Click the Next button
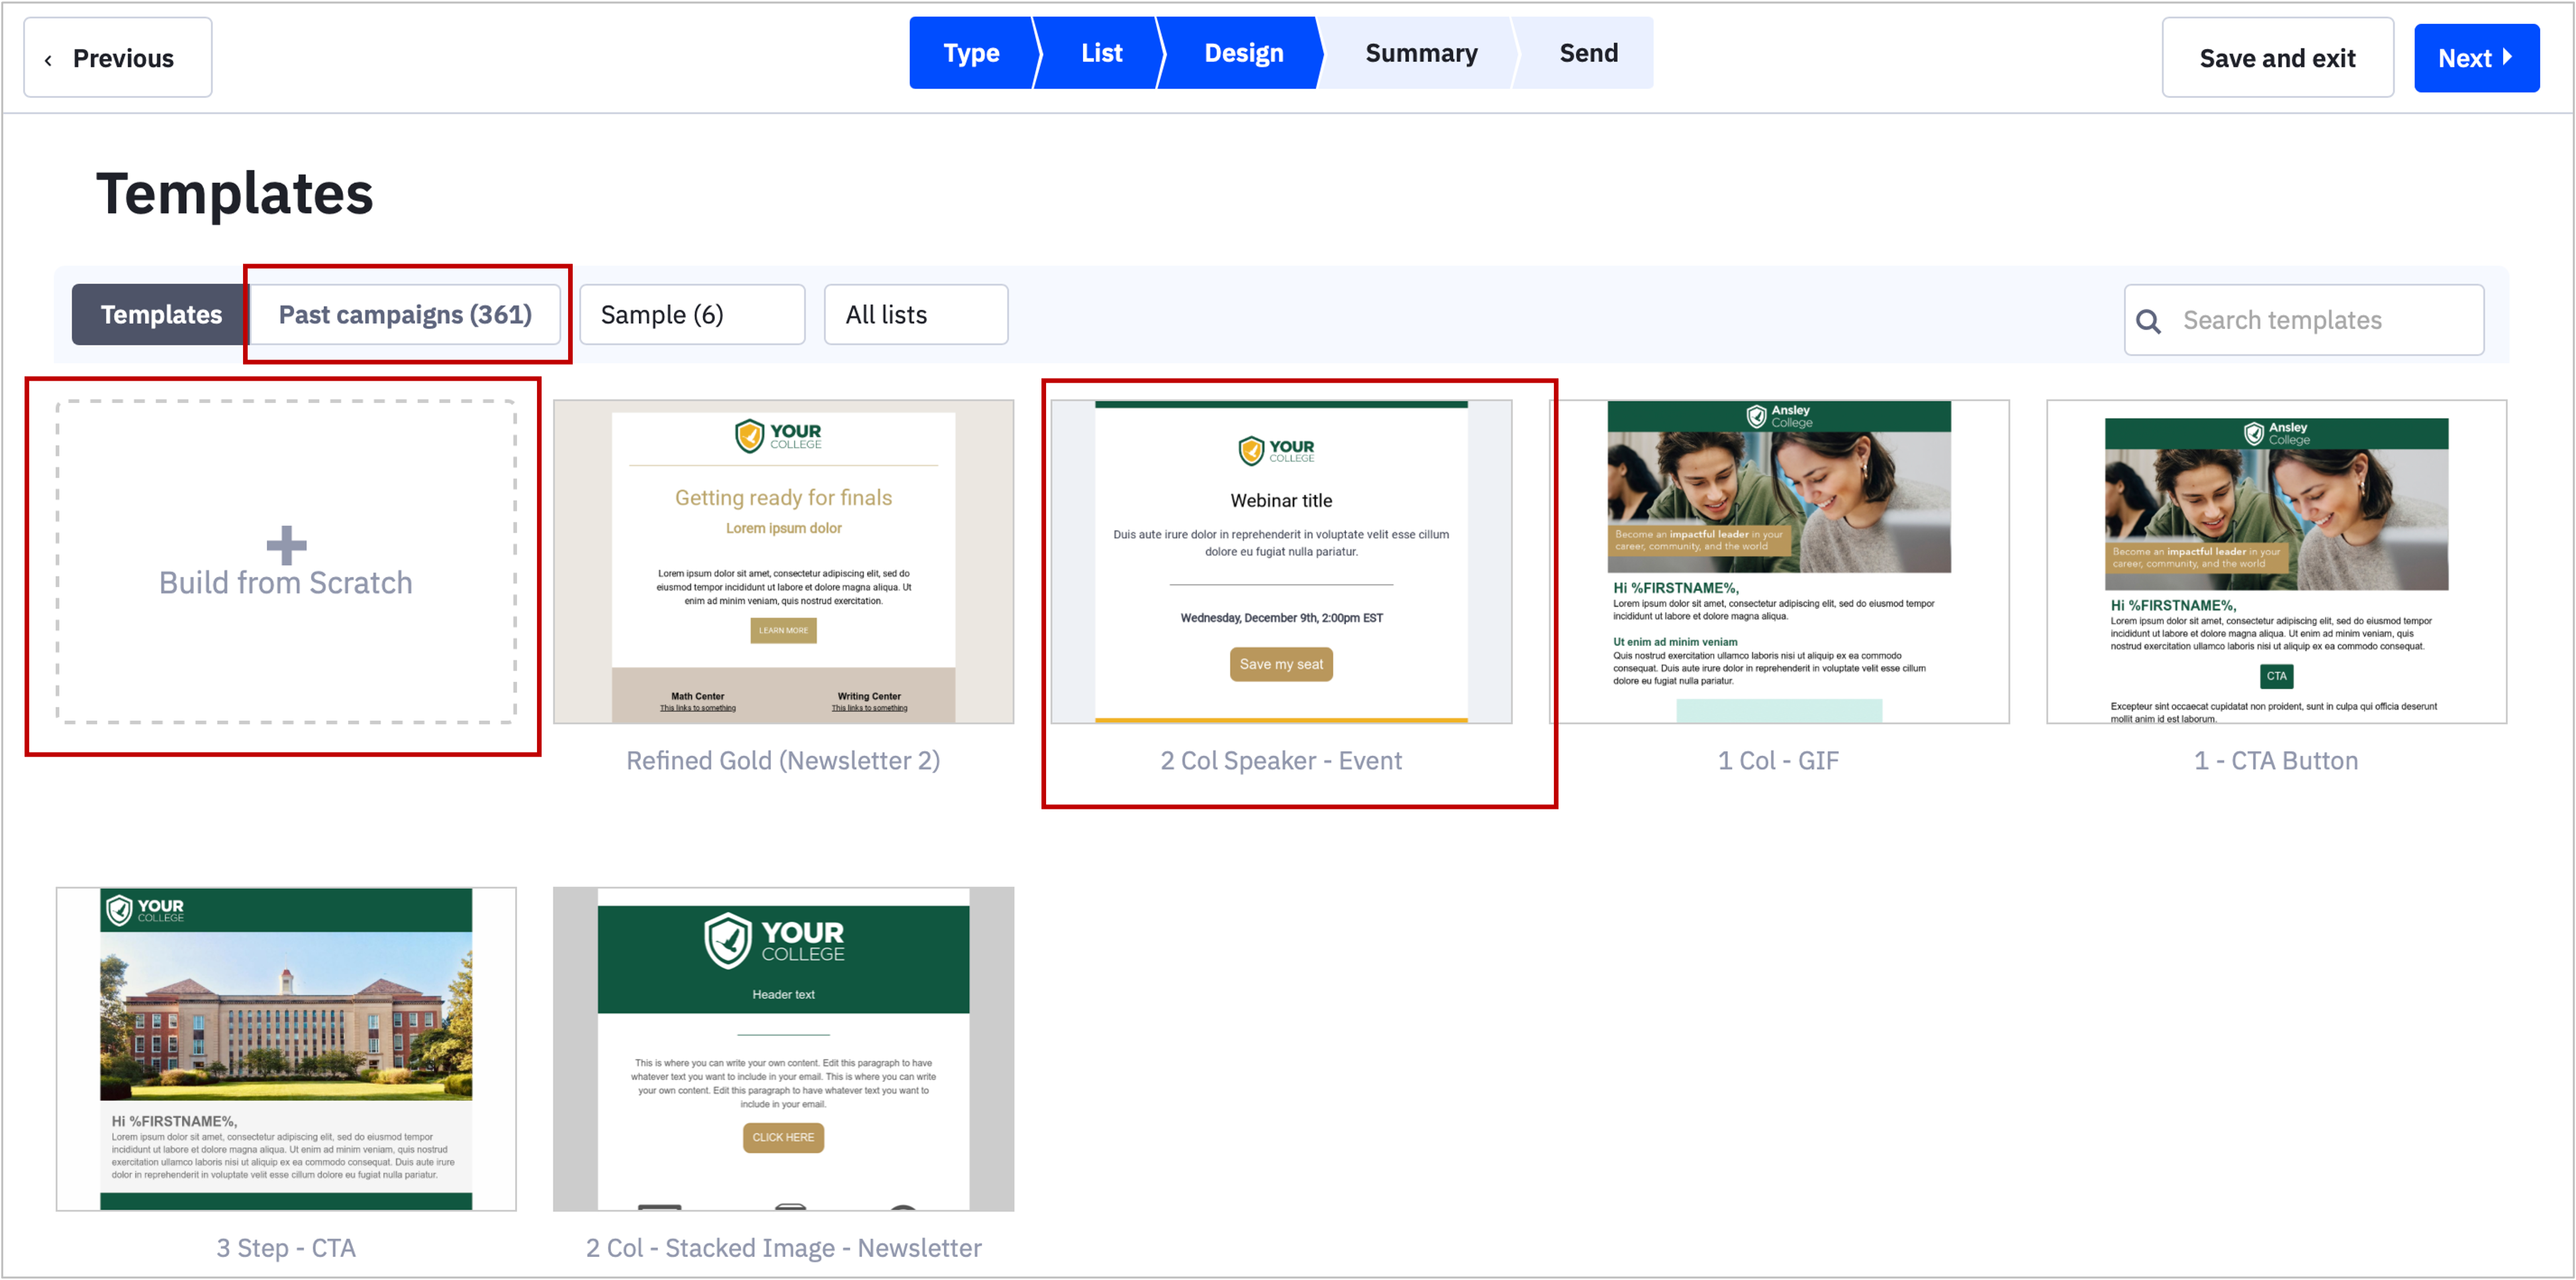The width and height of the screenshot is (2576, 1280). click(x=2476, y=58)
